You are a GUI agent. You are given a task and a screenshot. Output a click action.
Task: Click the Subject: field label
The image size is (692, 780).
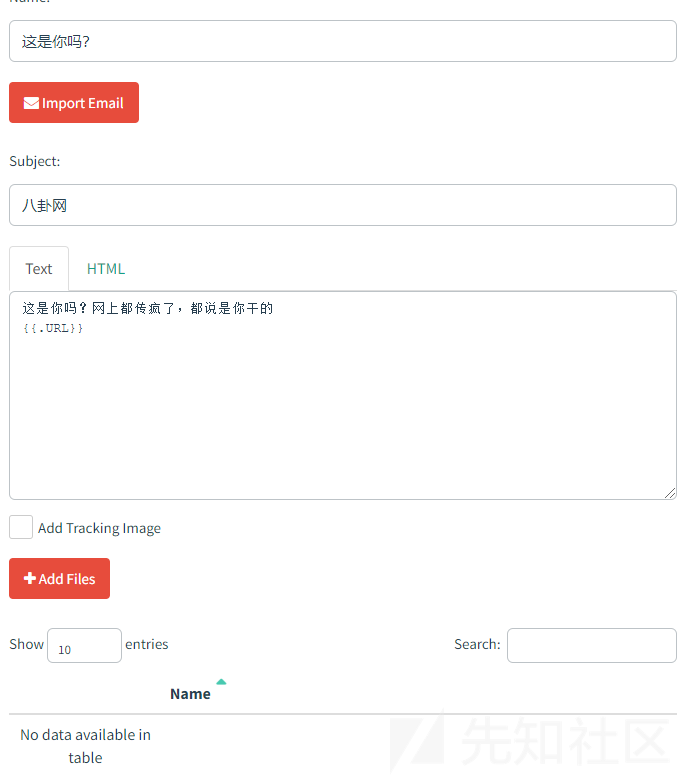click(35, 161)
